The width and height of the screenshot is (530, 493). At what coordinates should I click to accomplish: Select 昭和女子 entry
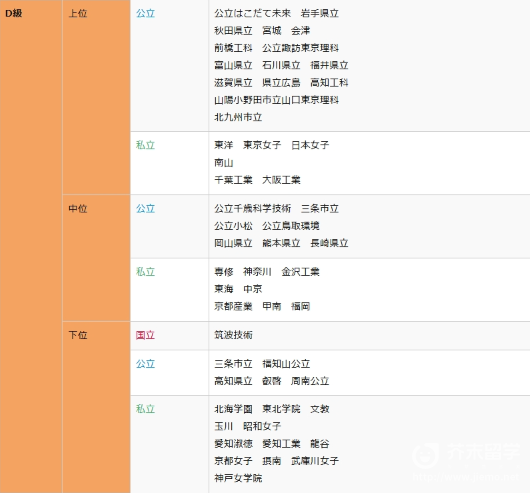tap(262, 426)
